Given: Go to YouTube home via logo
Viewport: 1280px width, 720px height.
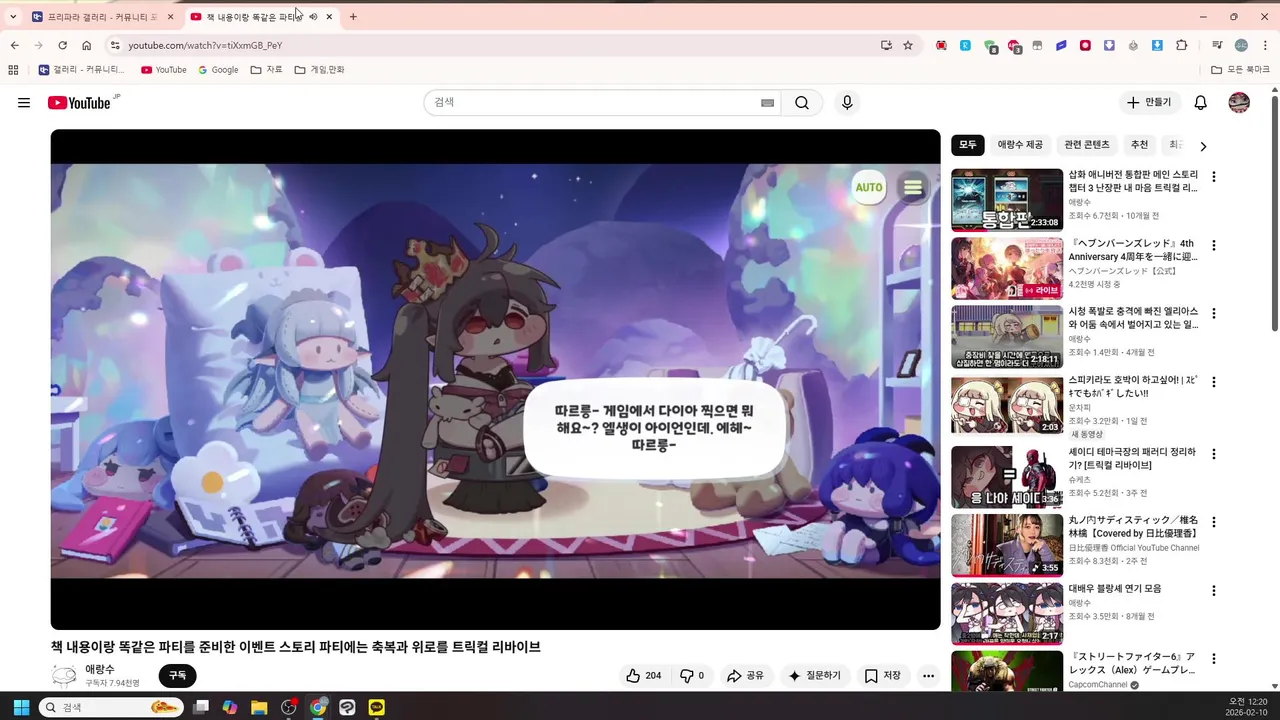Looking at the screenshot, I should [x=79, y=103].
